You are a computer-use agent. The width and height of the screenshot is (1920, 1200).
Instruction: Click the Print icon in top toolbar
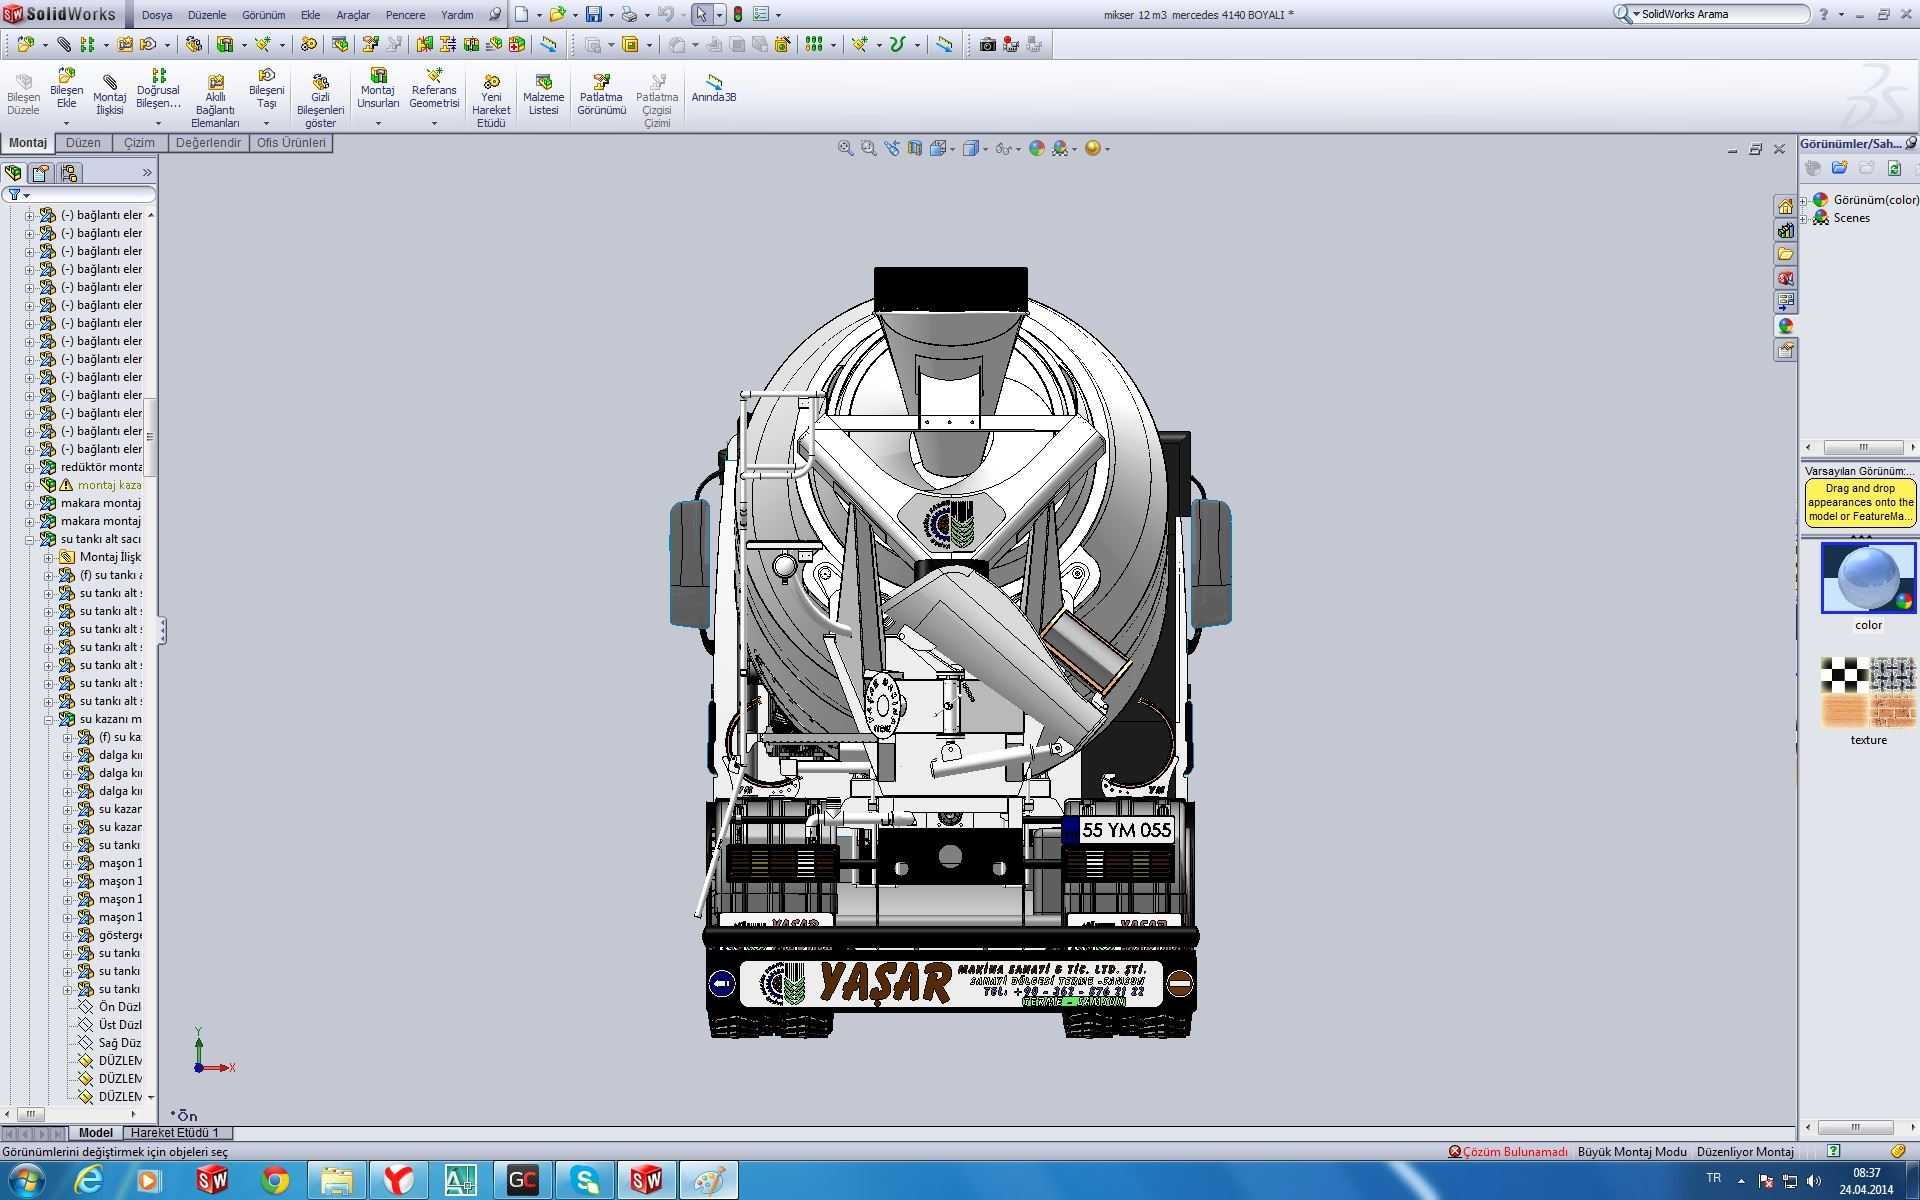coord(629,14)
